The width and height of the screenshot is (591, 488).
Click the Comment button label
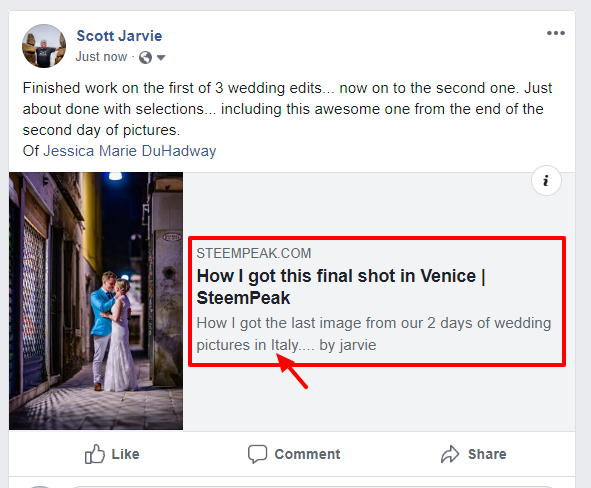(307, 454)
